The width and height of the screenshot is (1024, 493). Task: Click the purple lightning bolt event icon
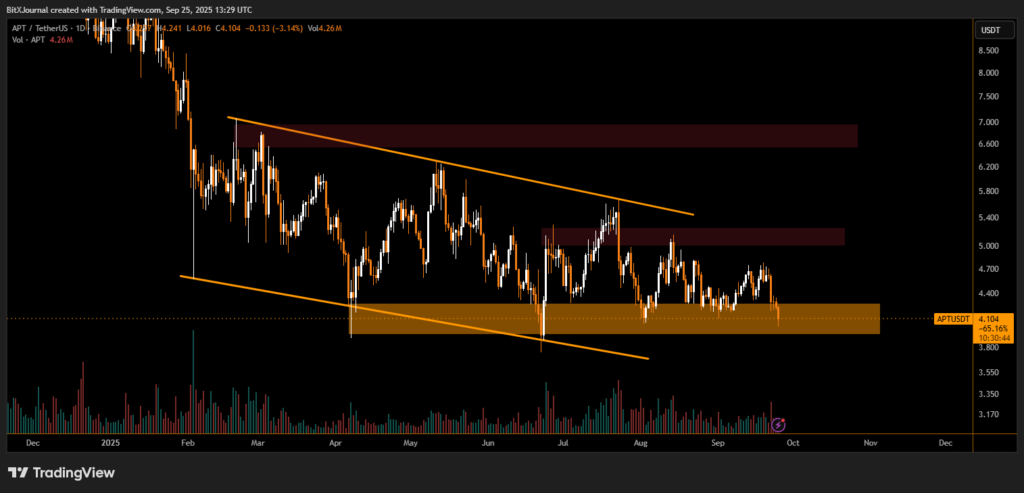pyautogui.click(x=778, y=425)
